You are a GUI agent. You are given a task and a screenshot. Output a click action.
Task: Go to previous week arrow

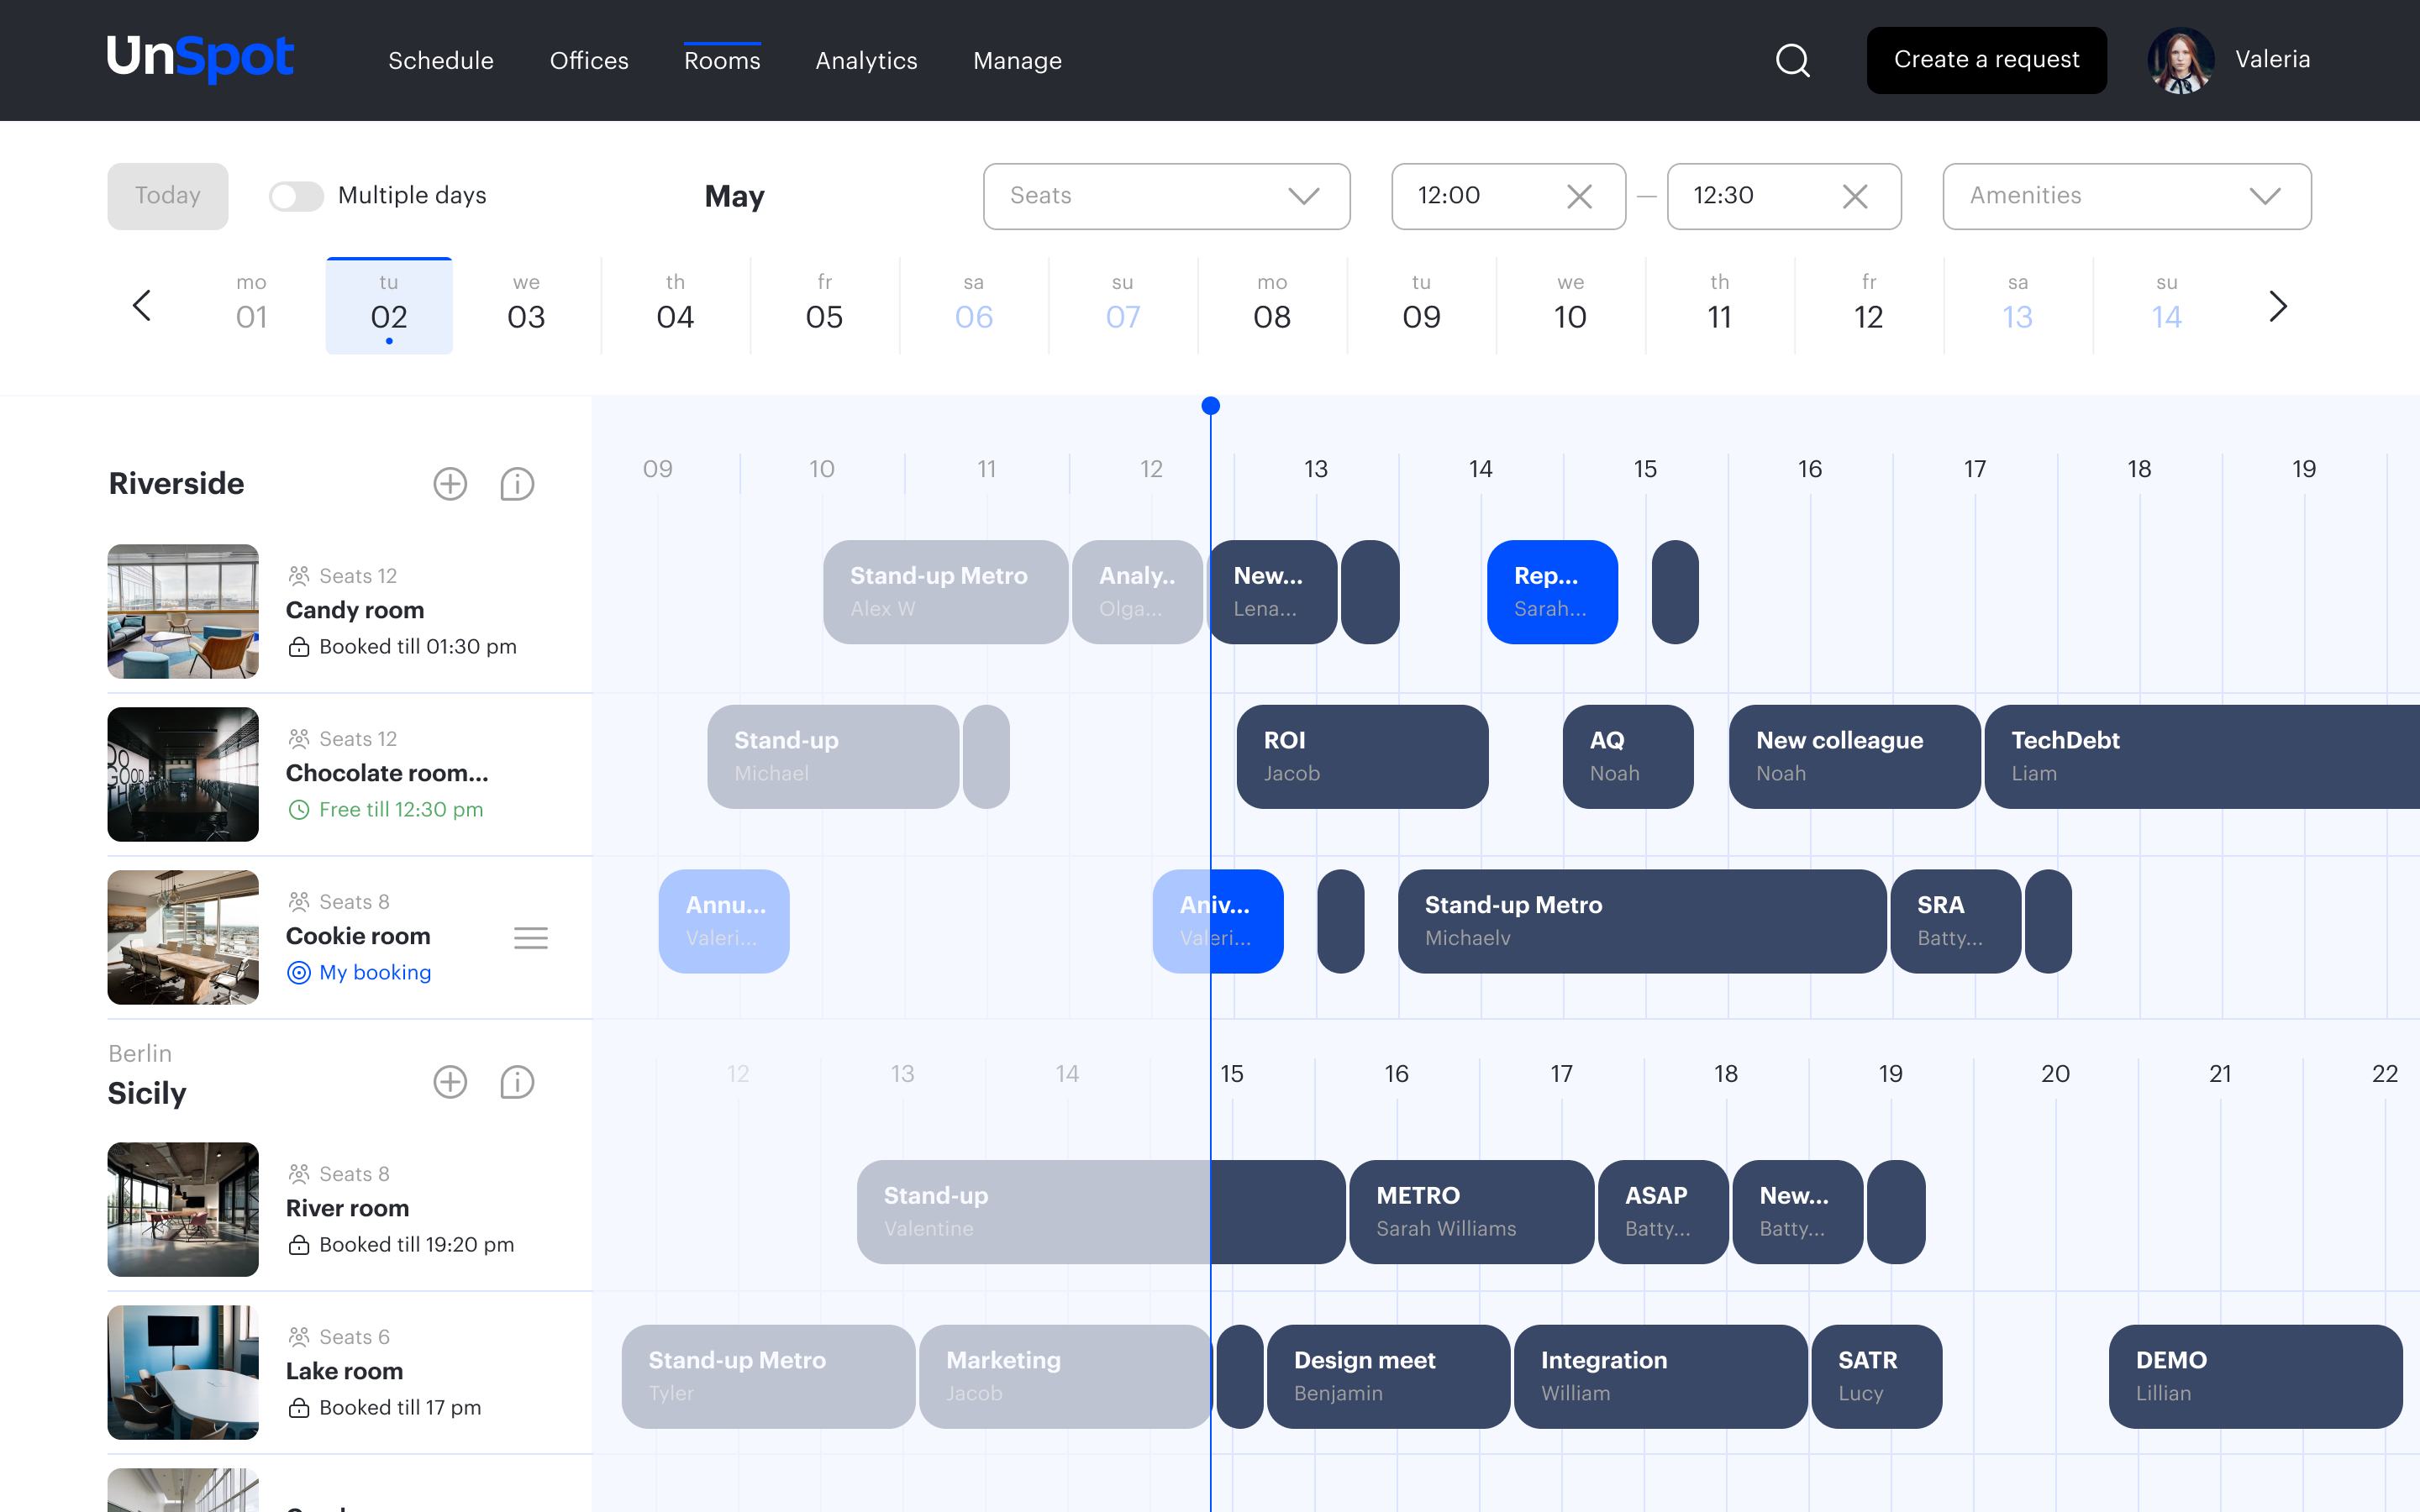142,306
